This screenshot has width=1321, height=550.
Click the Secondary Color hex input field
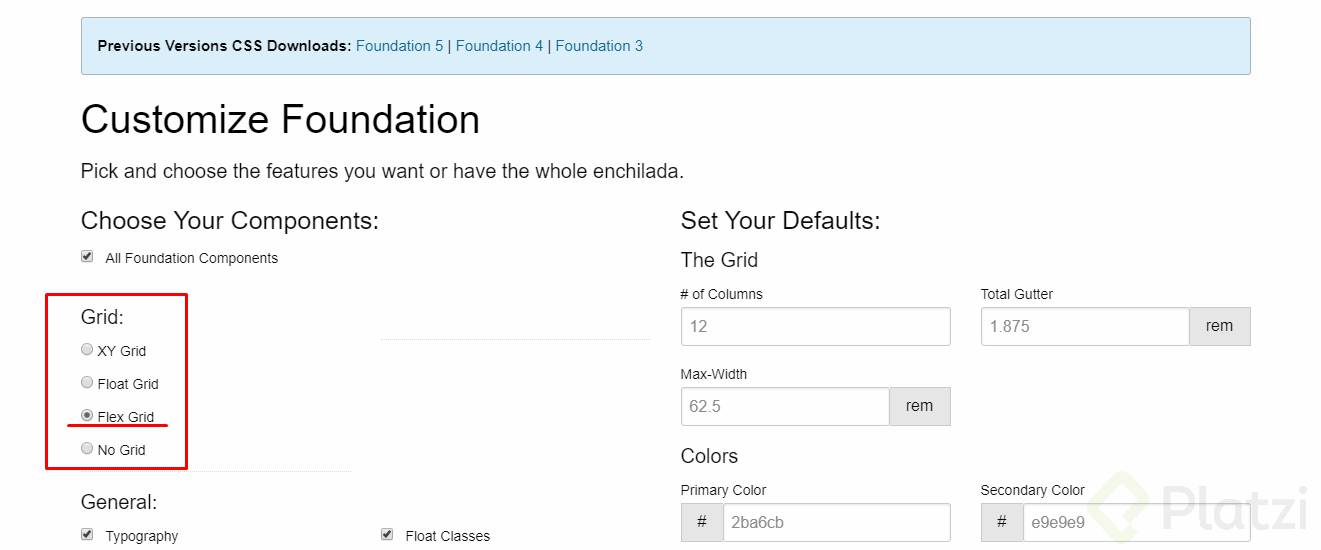point(1136,522)
